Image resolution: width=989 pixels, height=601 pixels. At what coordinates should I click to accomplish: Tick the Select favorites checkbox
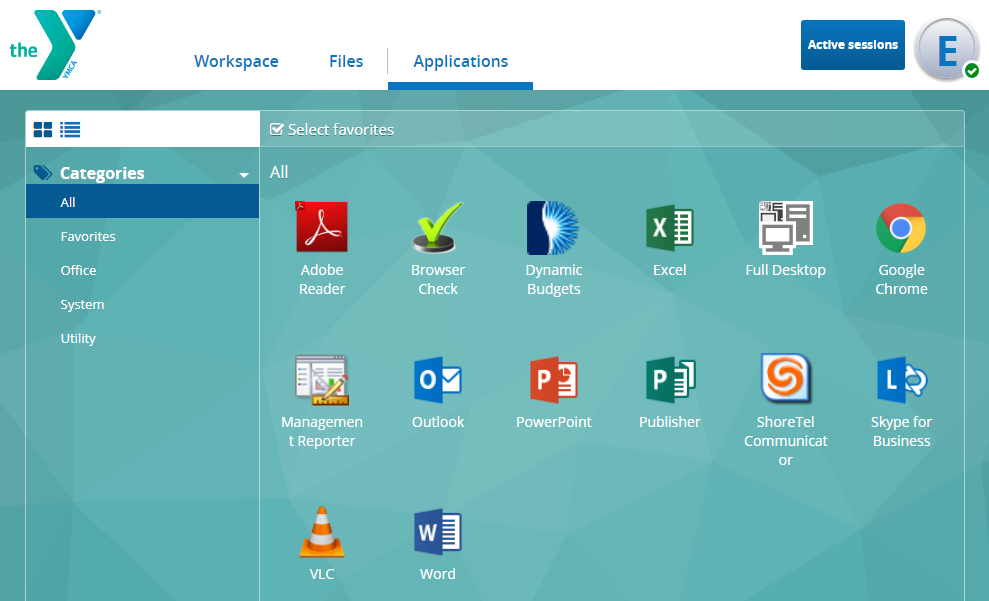tap(277, 130)
